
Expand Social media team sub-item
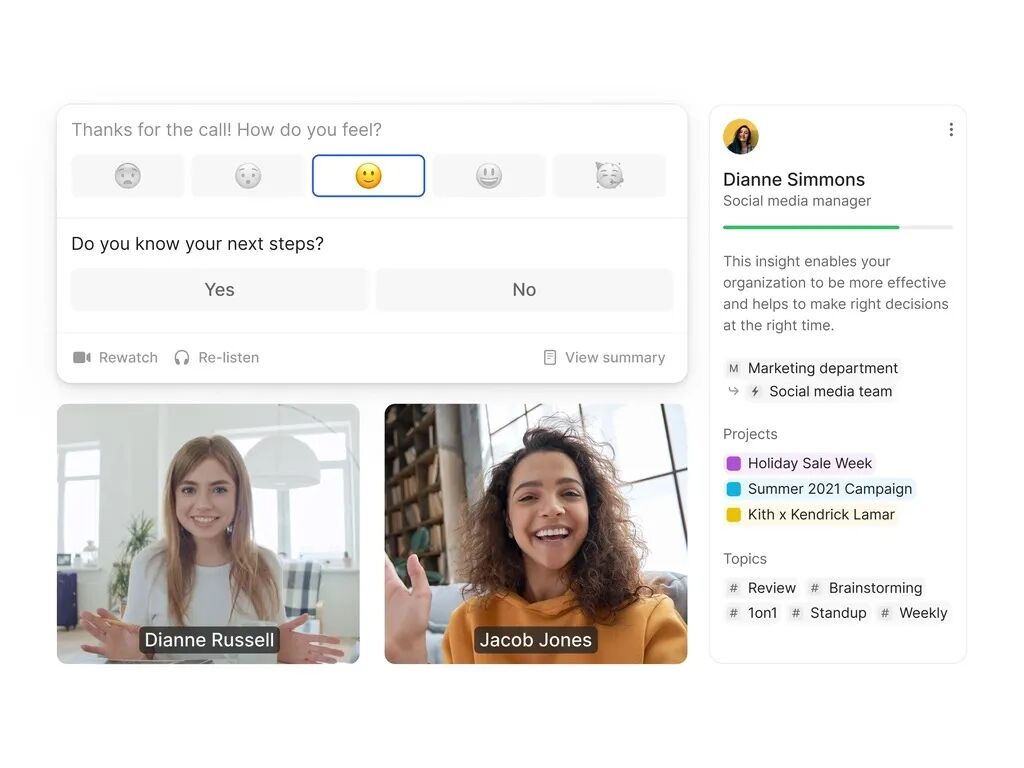(x=829, y=392)
